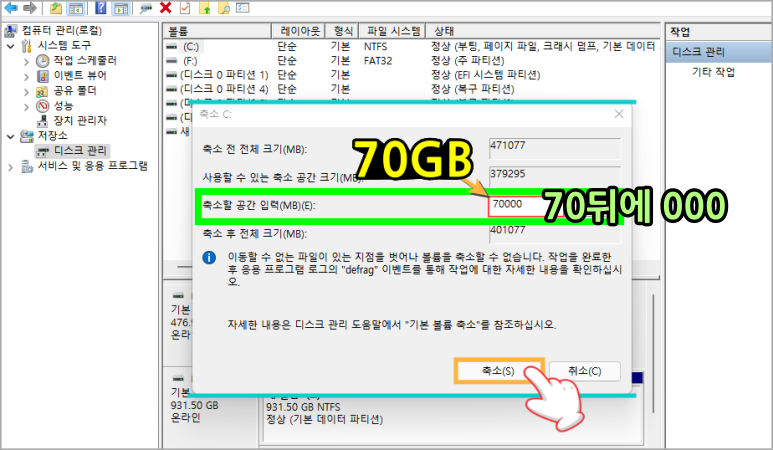Click the 축소할 공간 입력 field showing 70000
Screen dimensions: 773x450
coord(525,206)
